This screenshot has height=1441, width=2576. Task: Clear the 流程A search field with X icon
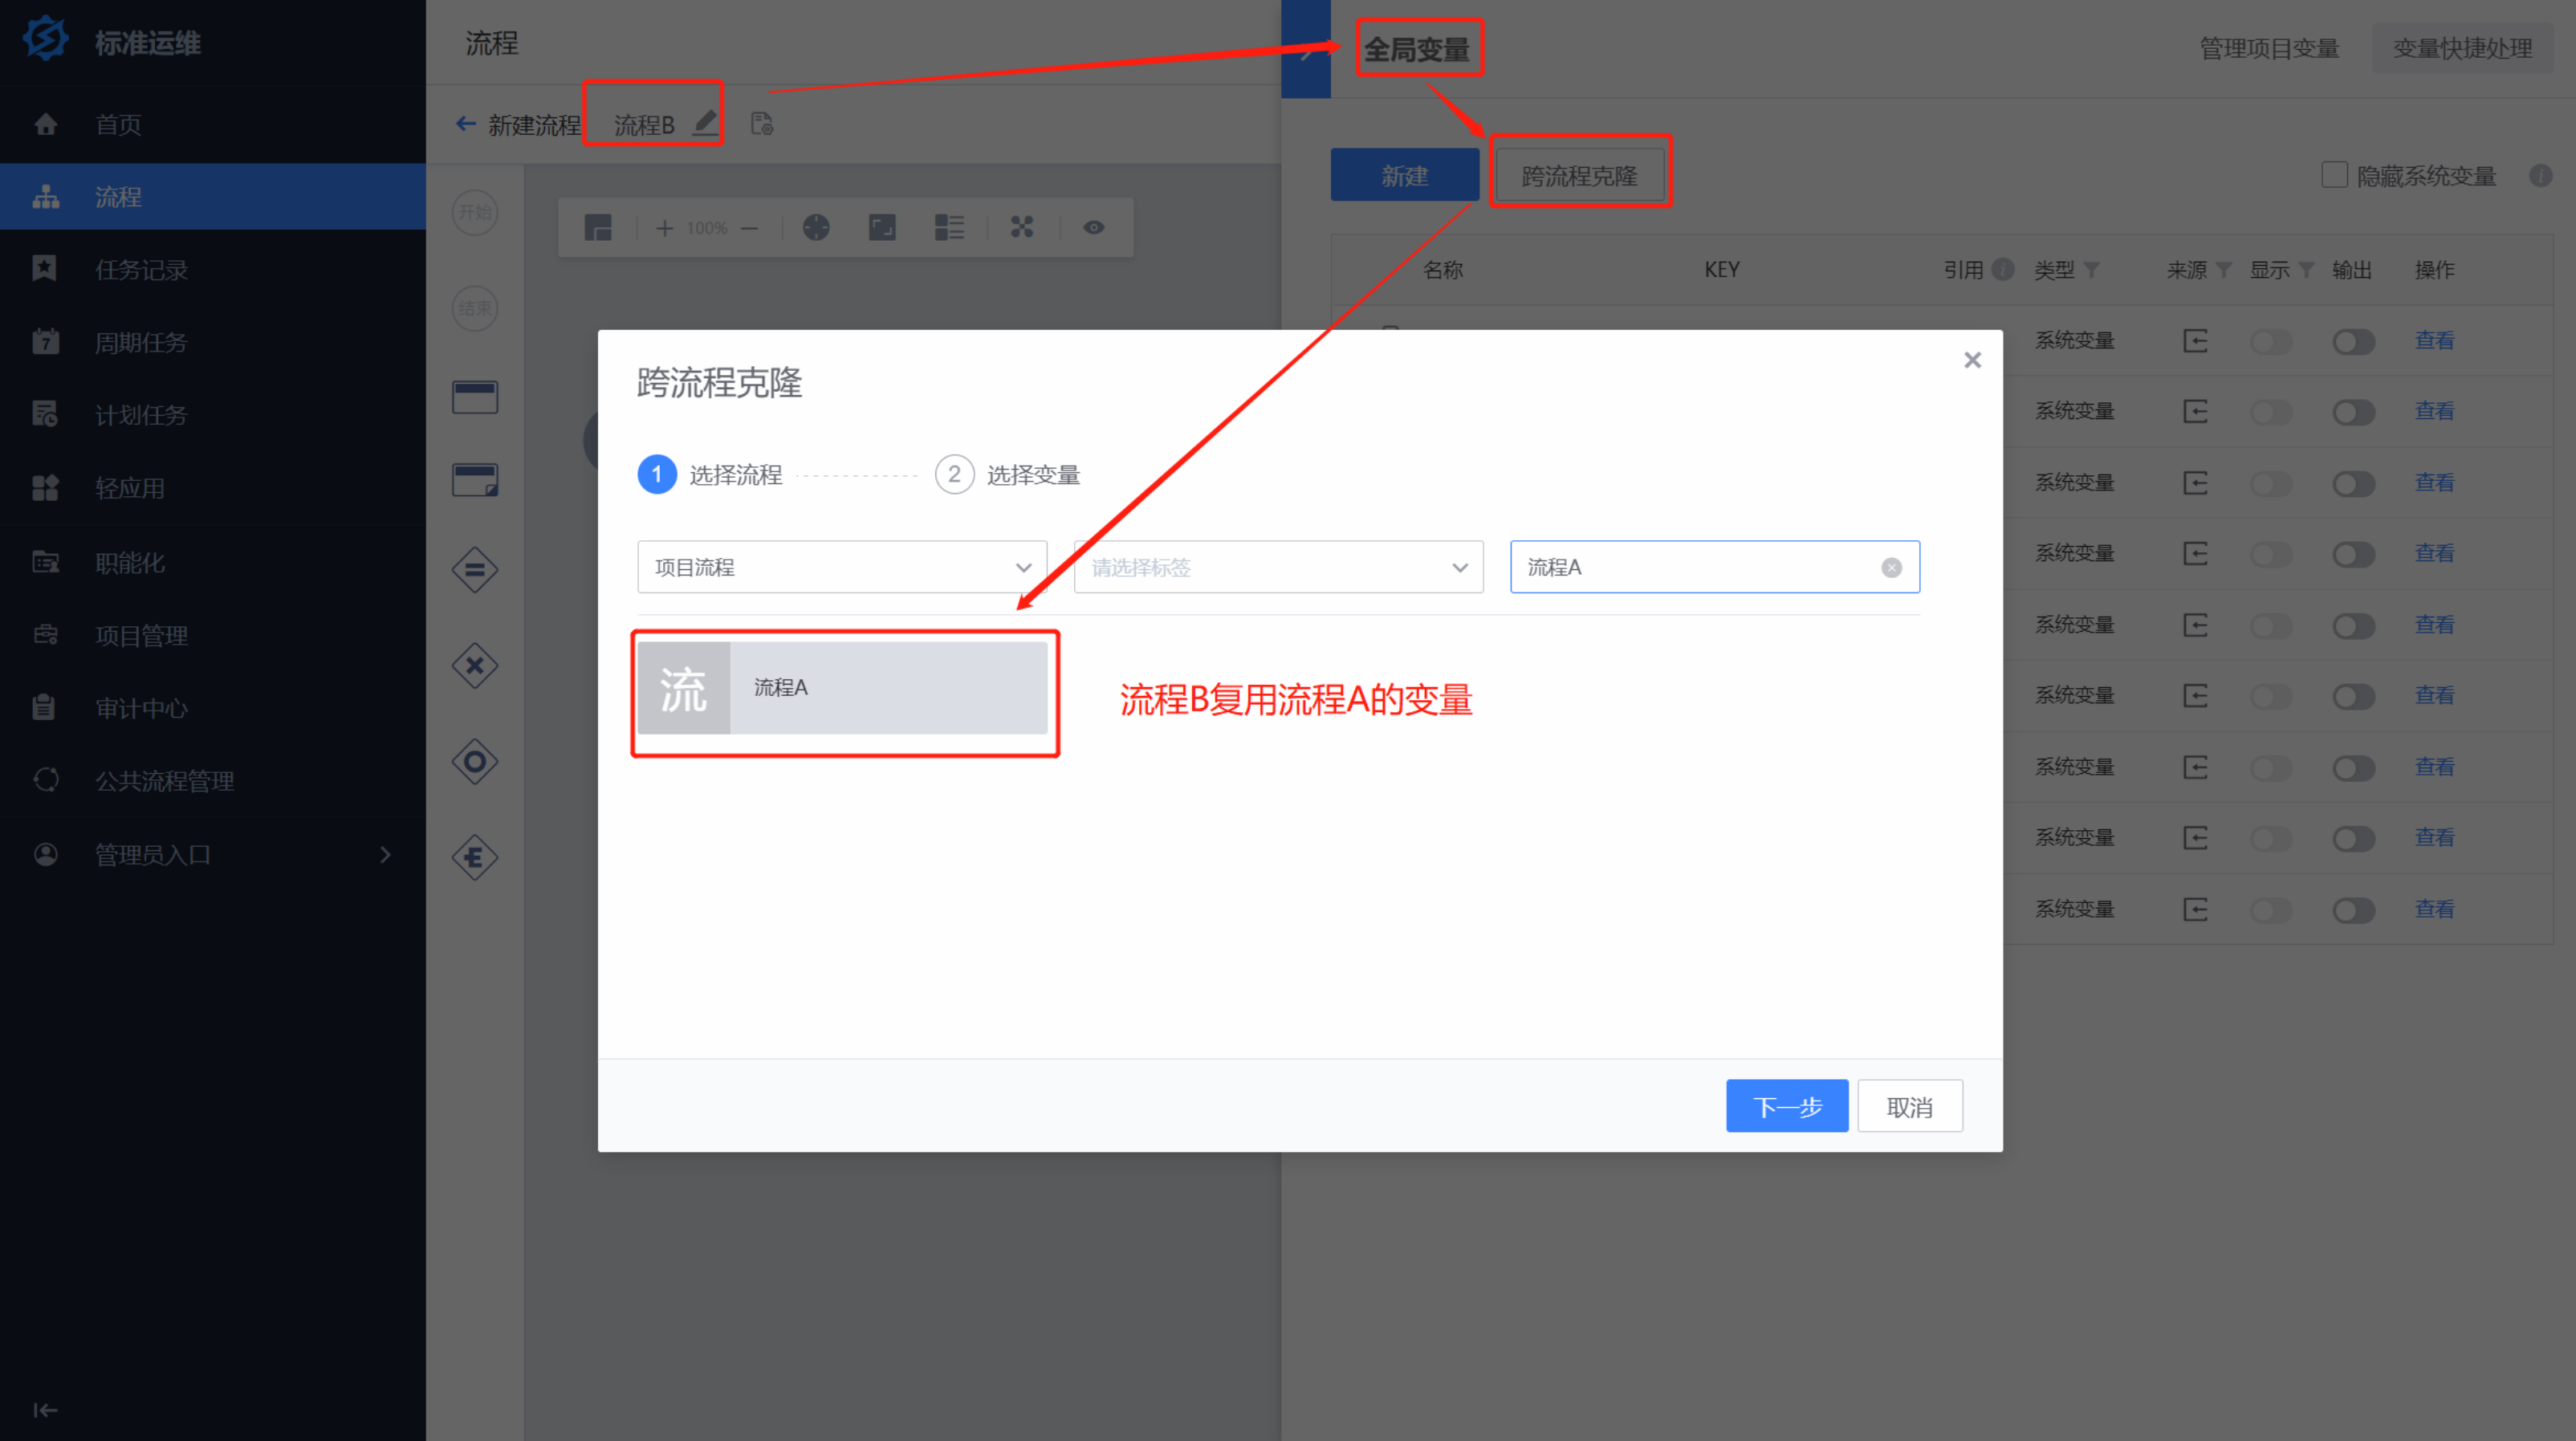tap(1891, 568)
